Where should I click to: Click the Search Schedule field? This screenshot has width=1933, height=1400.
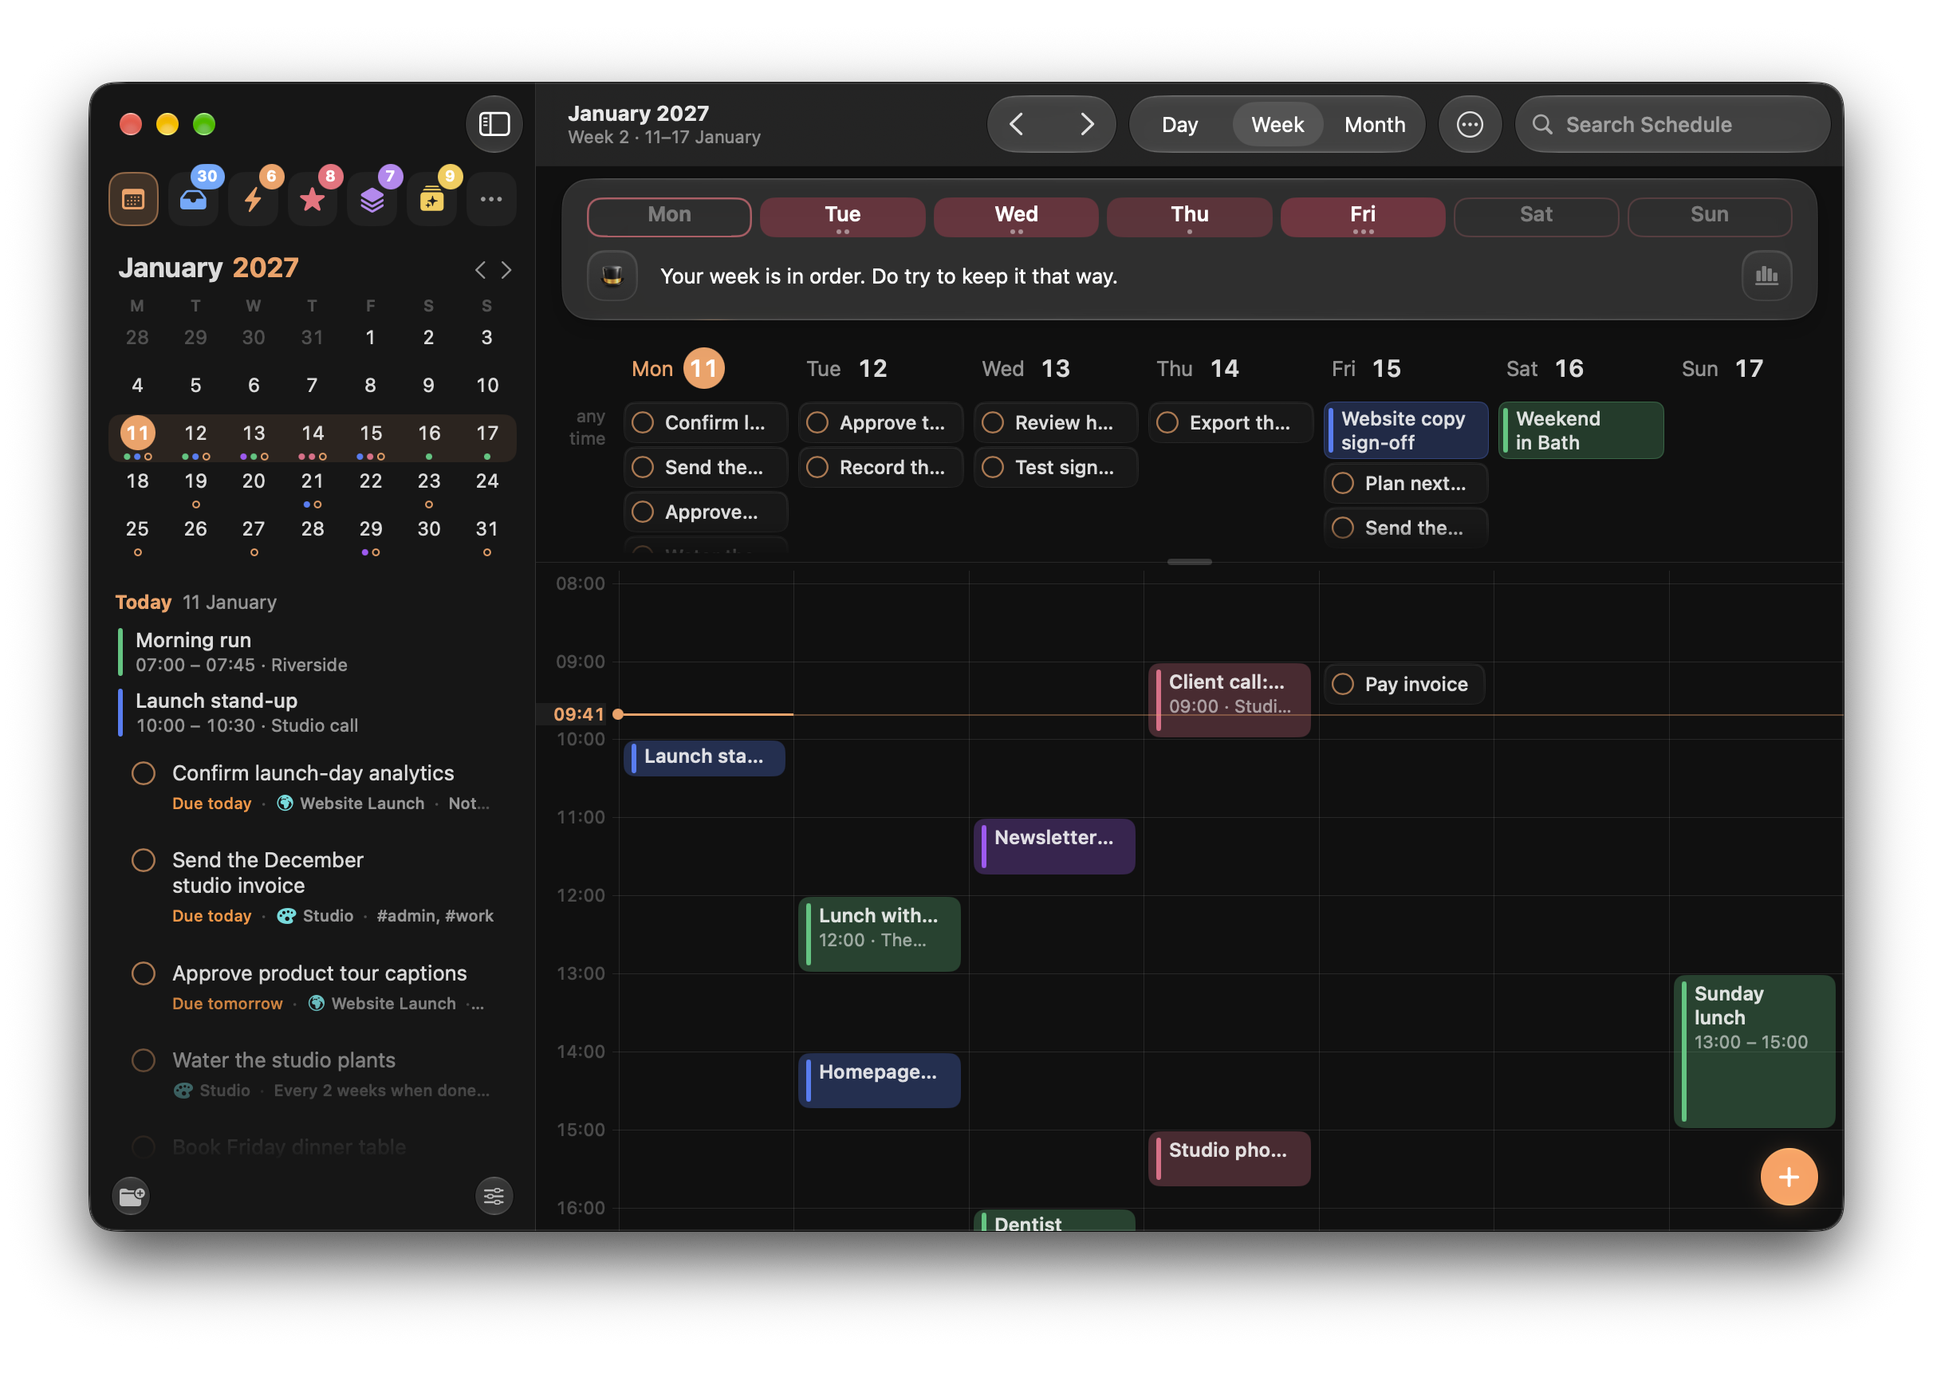(x=1672, y=125)
